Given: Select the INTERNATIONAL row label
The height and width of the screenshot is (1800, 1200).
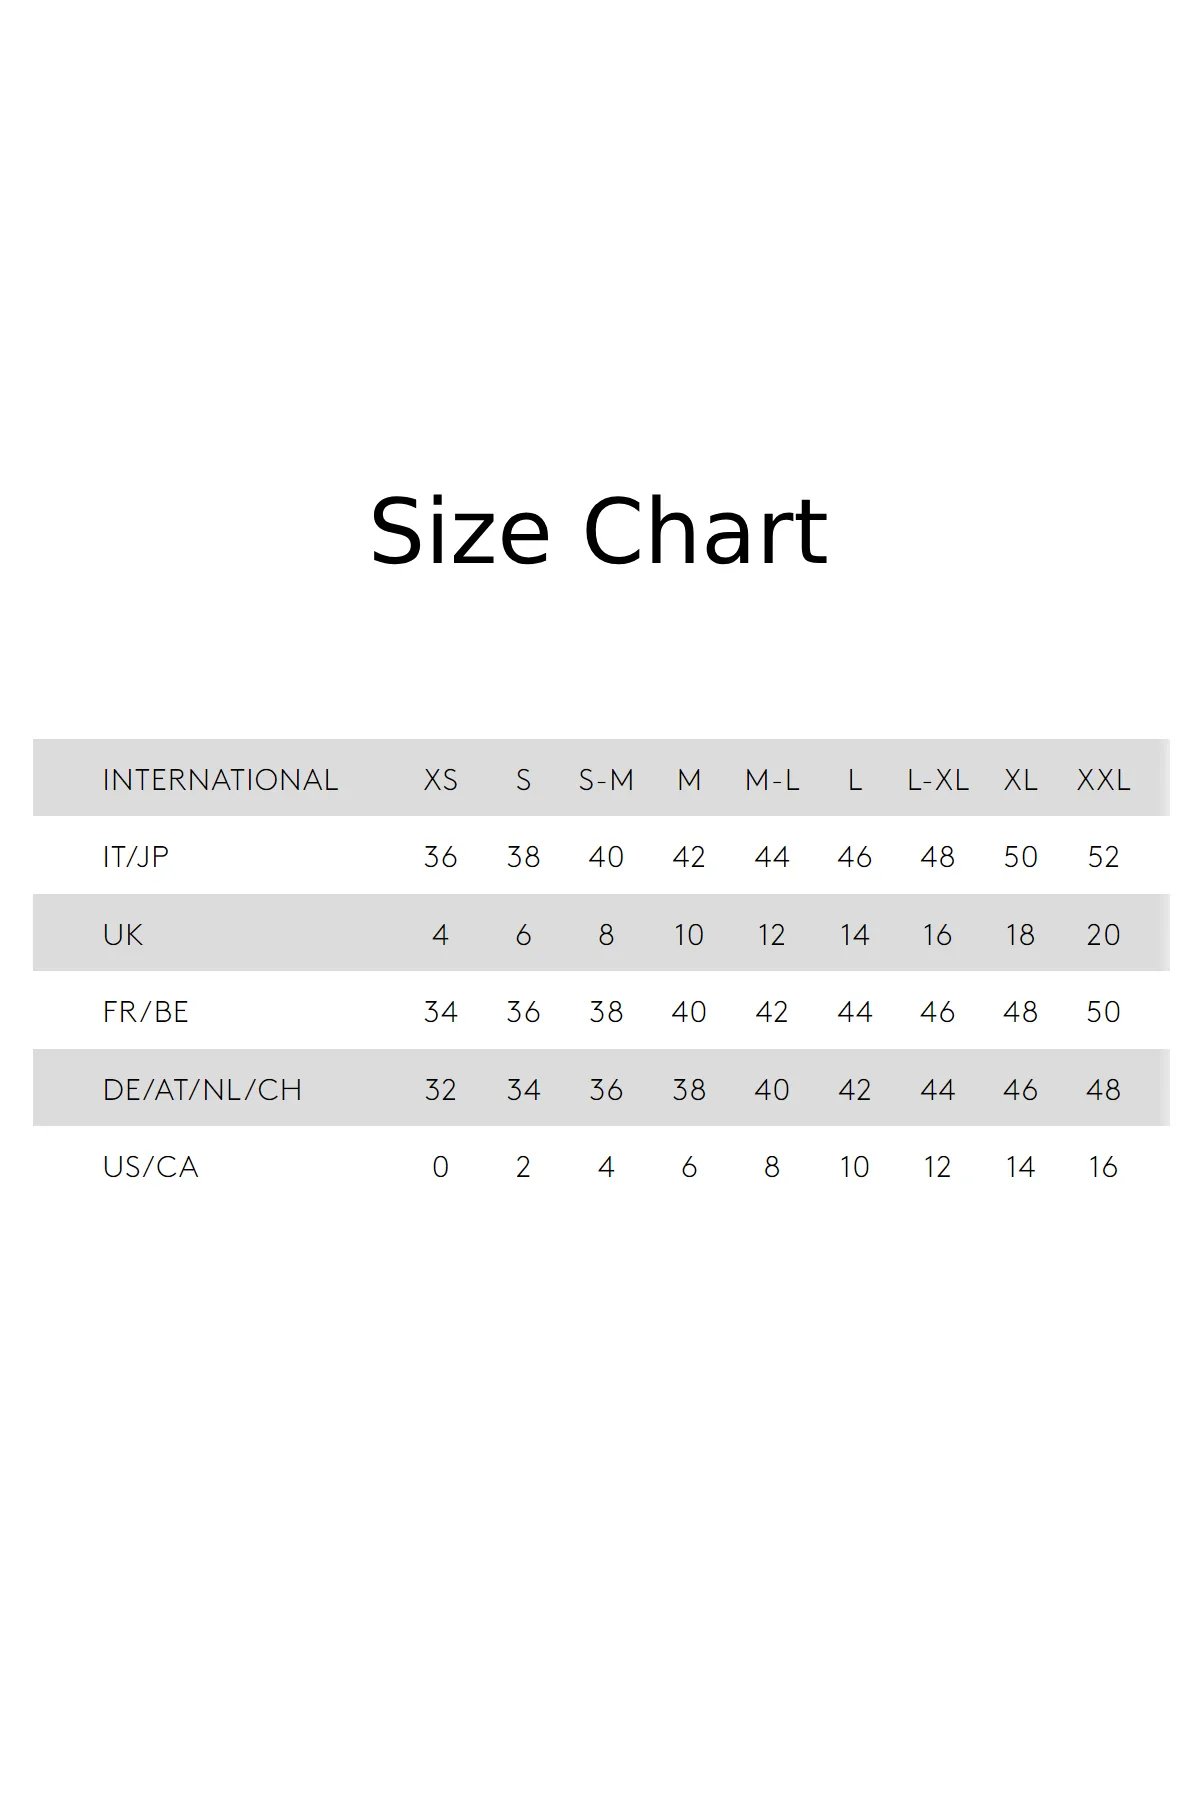Looking at the screenshot, I should click(x=220, y=780).
